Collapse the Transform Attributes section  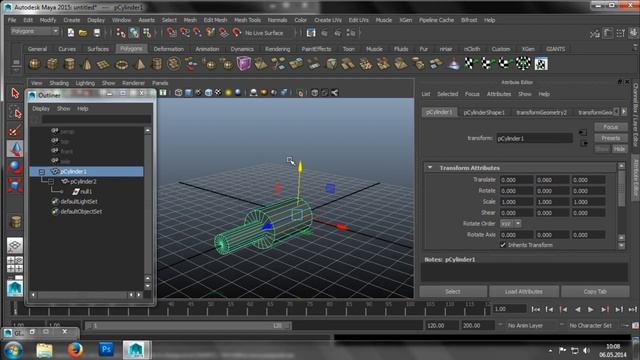click(x=430, y=167)
